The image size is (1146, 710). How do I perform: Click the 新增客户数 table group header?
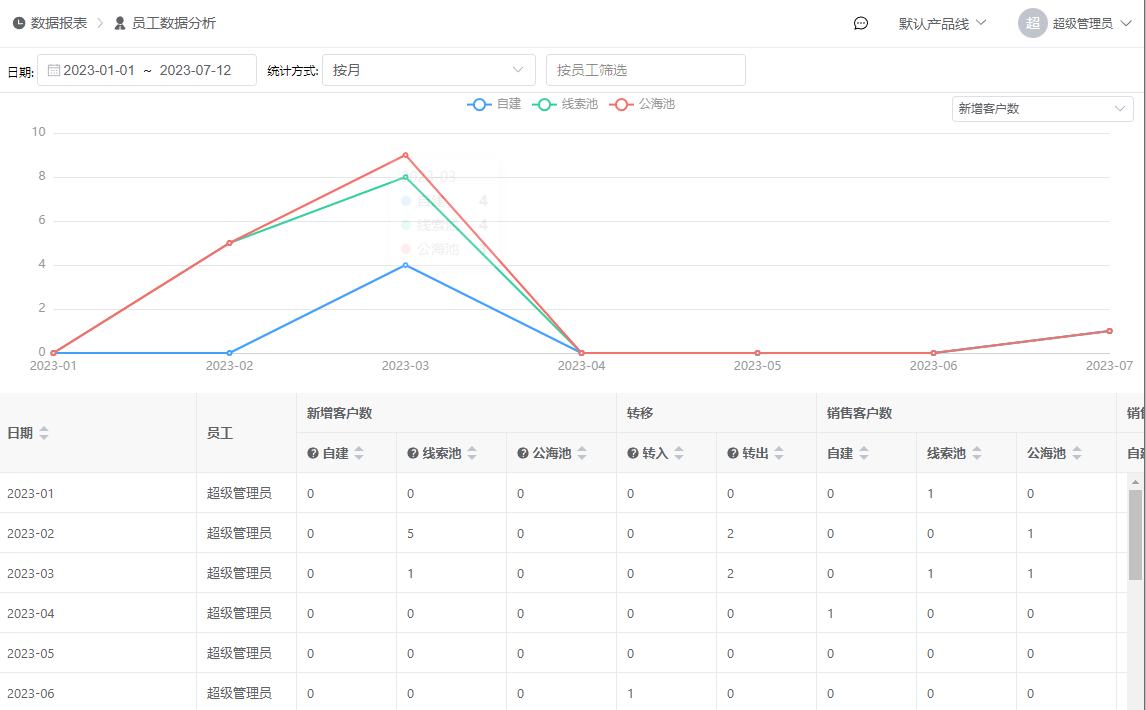pyautogui.click(x=339, y=413)
